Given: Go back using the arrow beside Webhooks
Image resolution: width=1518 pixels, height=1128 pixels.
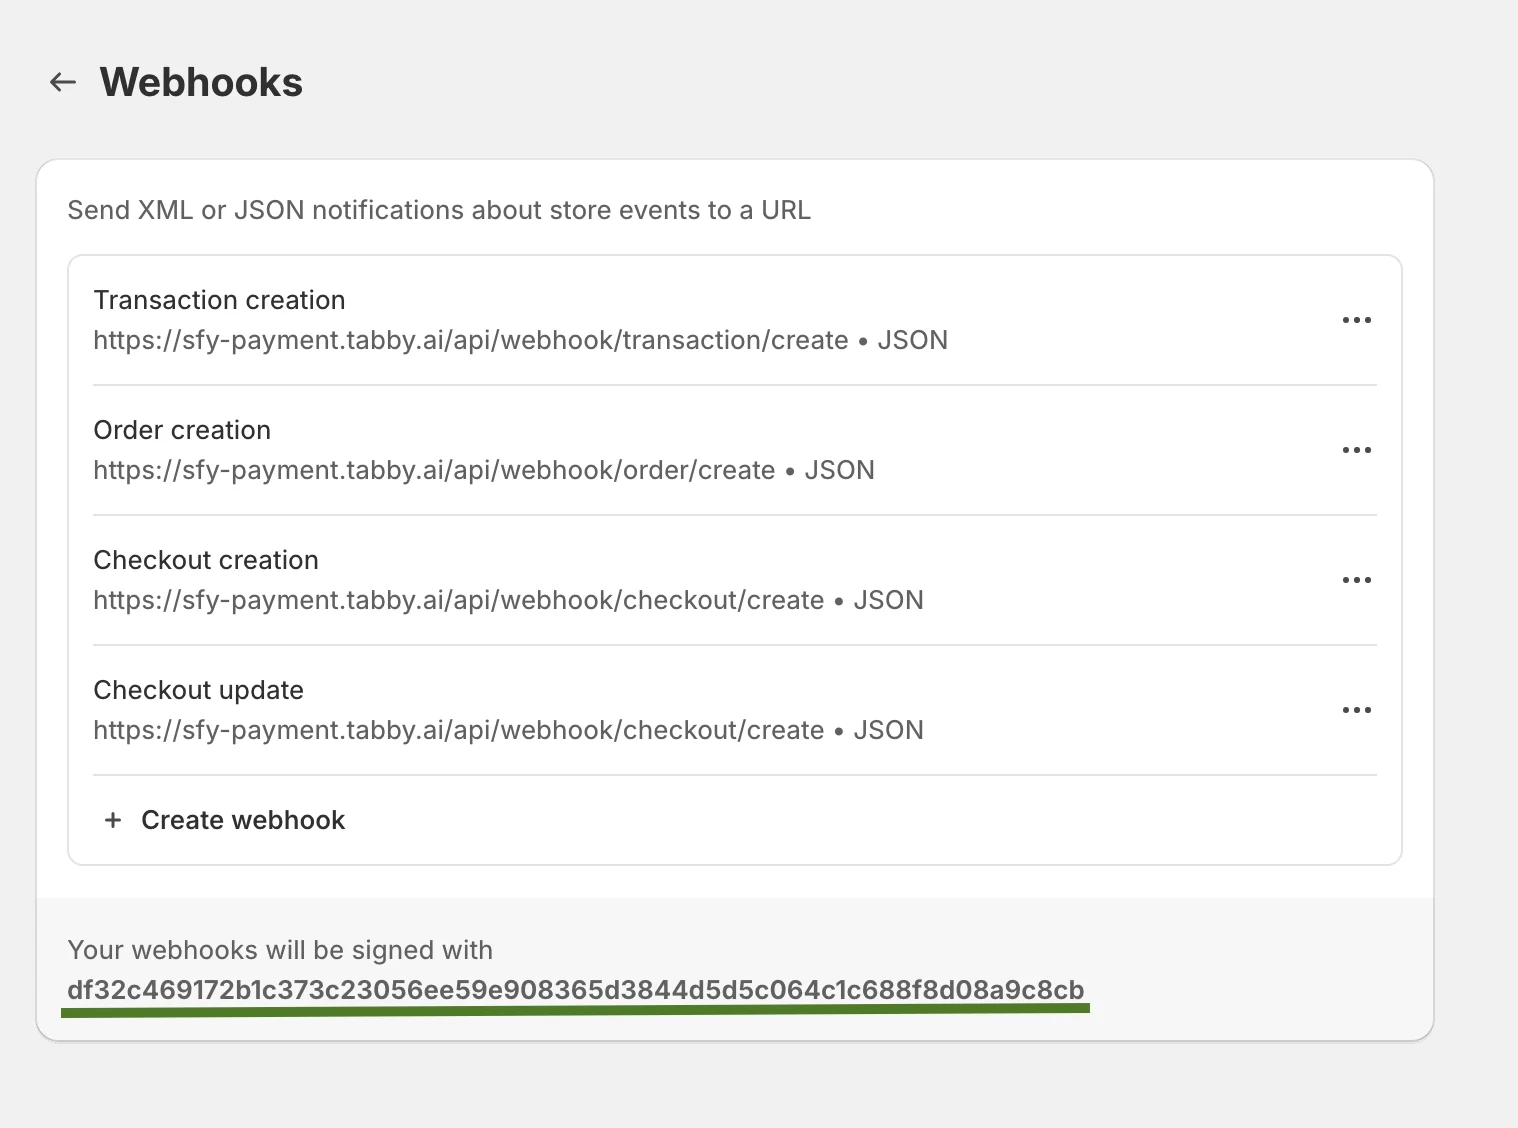Looking at the screenshot, I should coord(63,82).
